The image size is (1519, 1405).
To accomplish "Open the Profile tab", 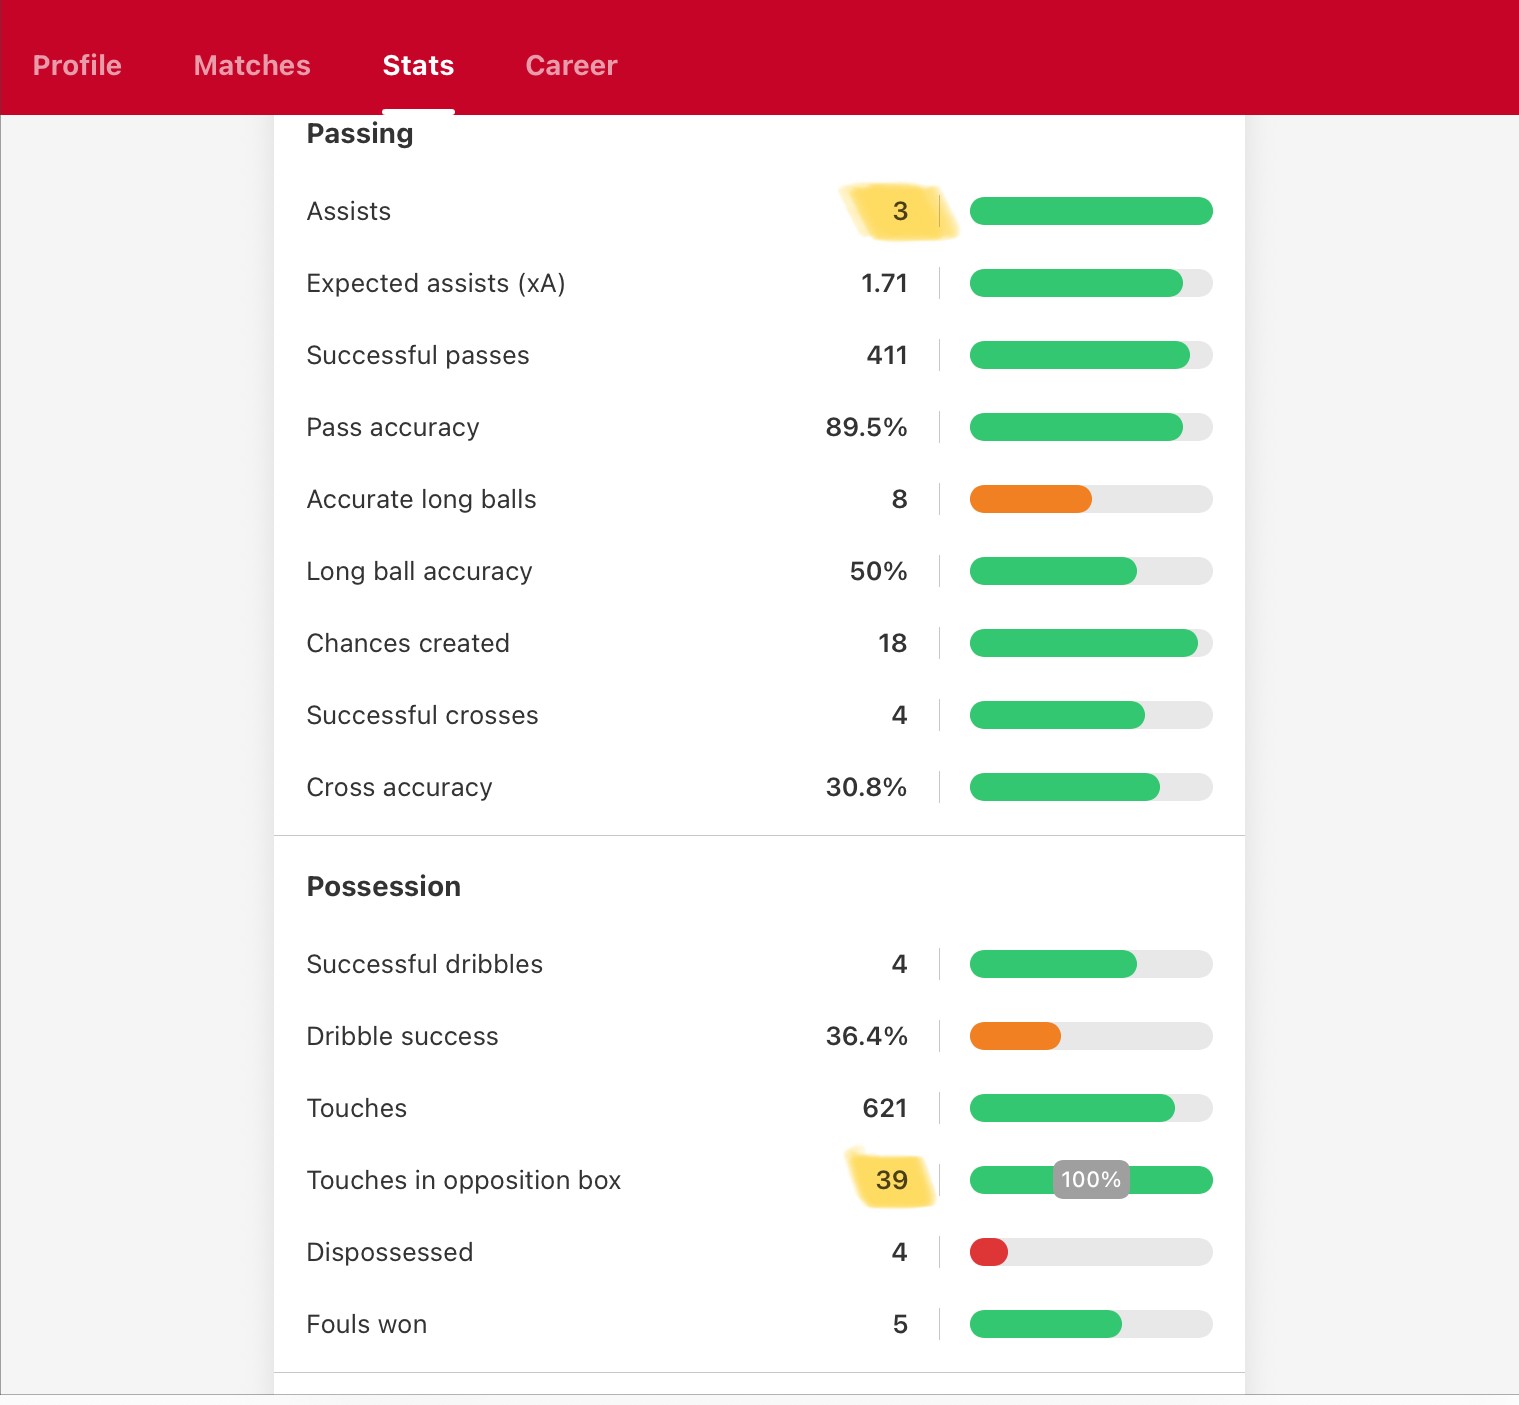I will point(77,65).
